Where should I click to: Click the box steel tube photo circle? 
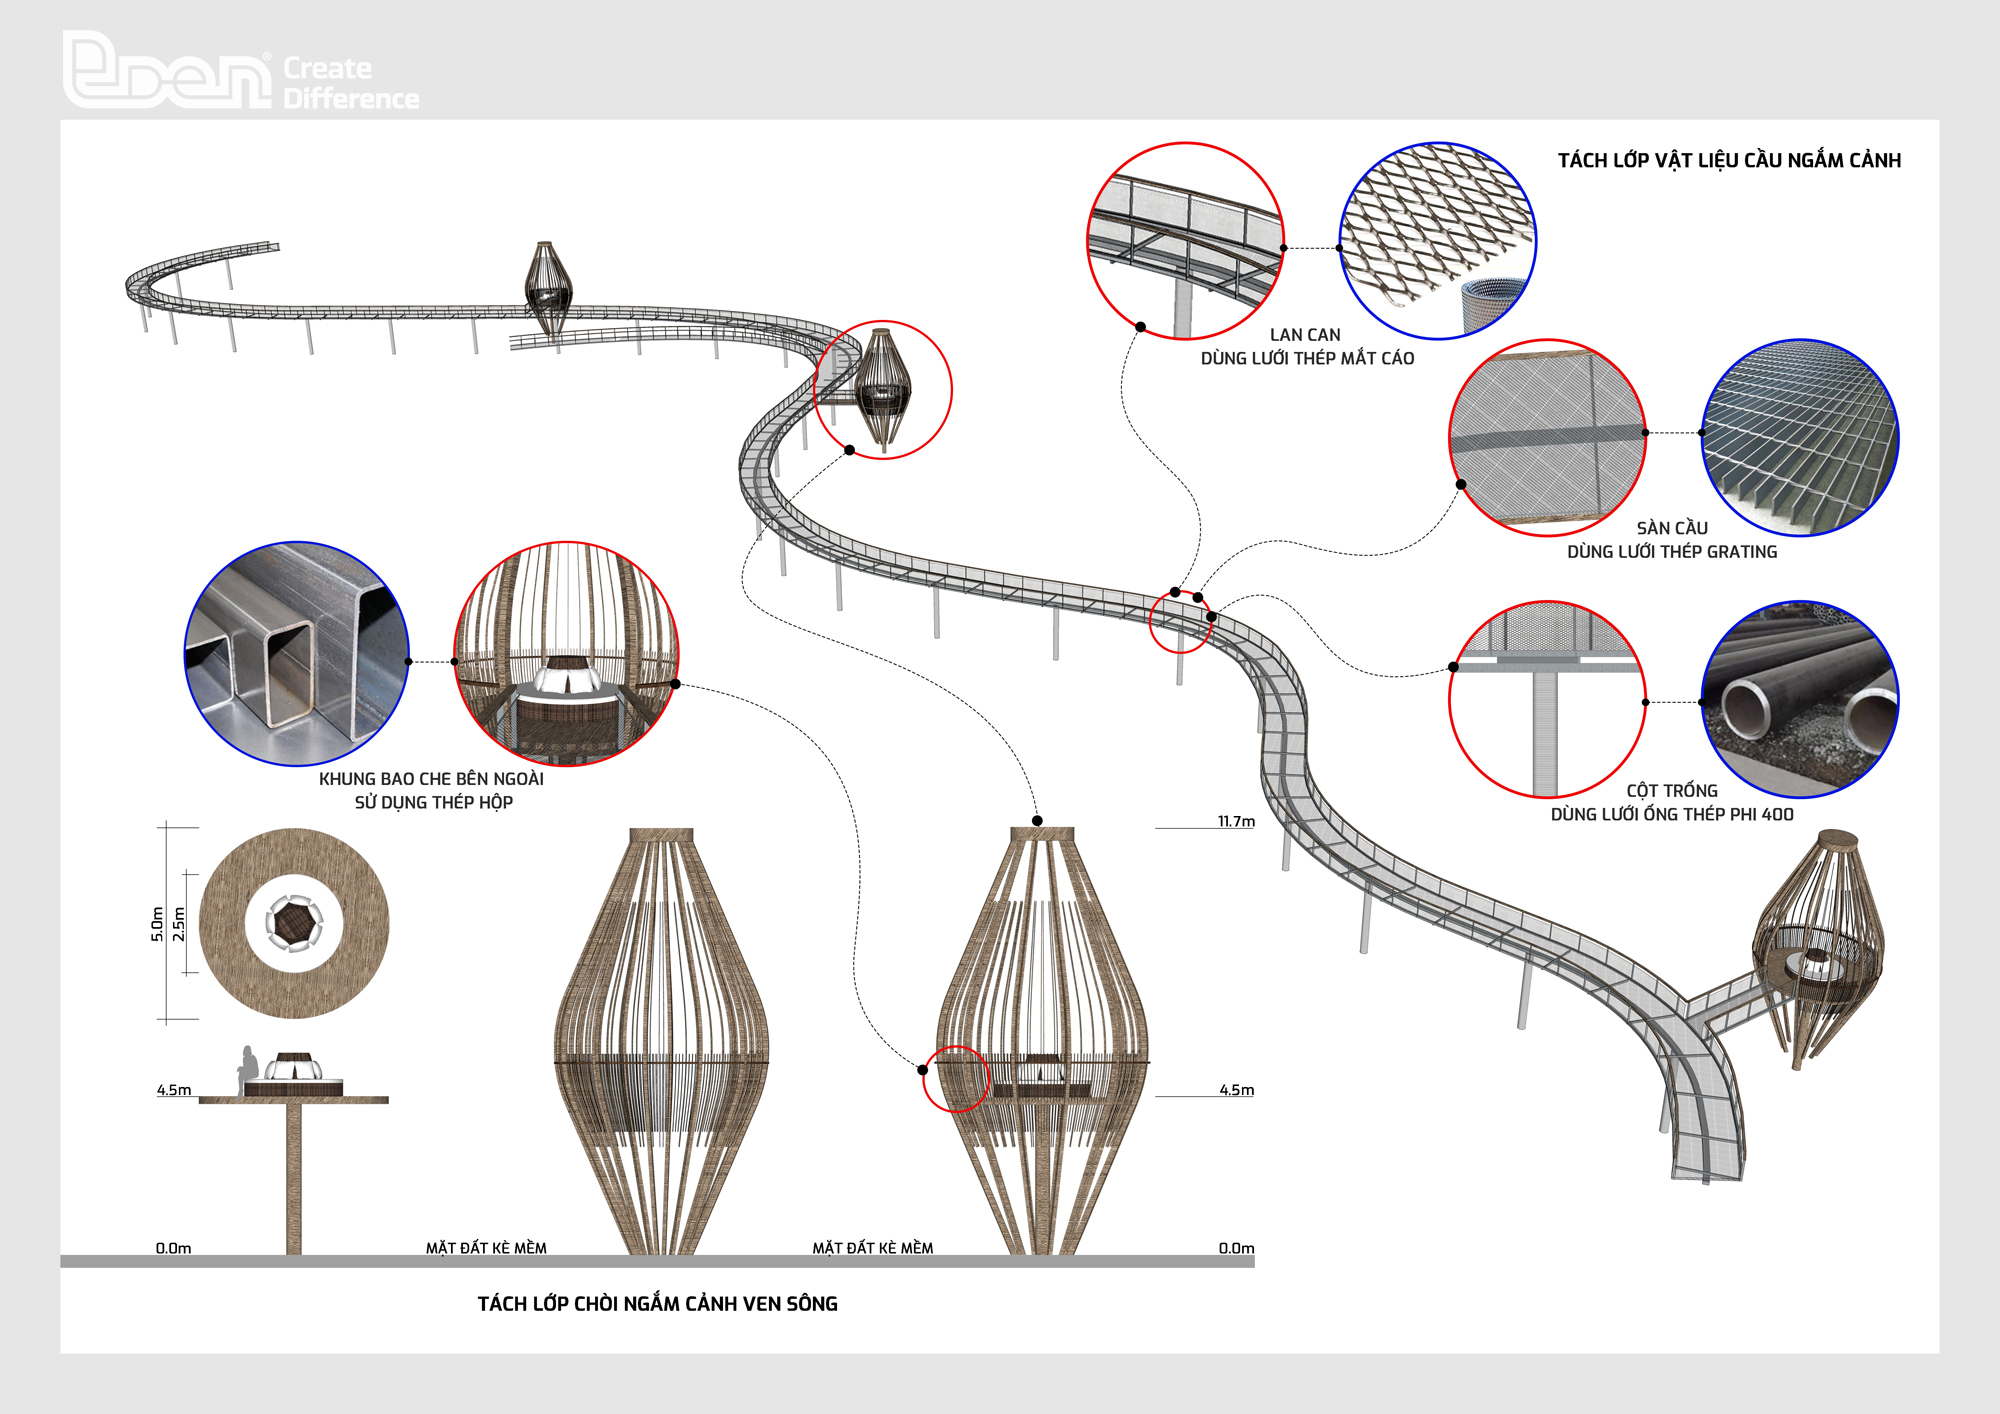tap(297, 654)
